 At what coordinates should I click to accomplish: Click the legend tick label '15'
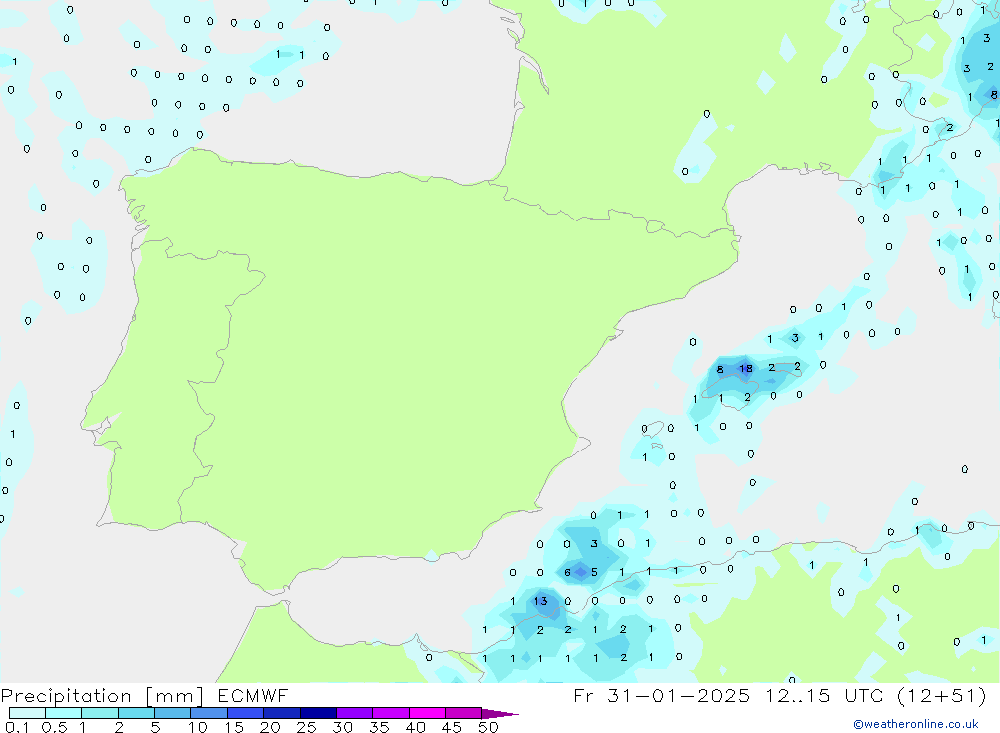click(234, 727)
